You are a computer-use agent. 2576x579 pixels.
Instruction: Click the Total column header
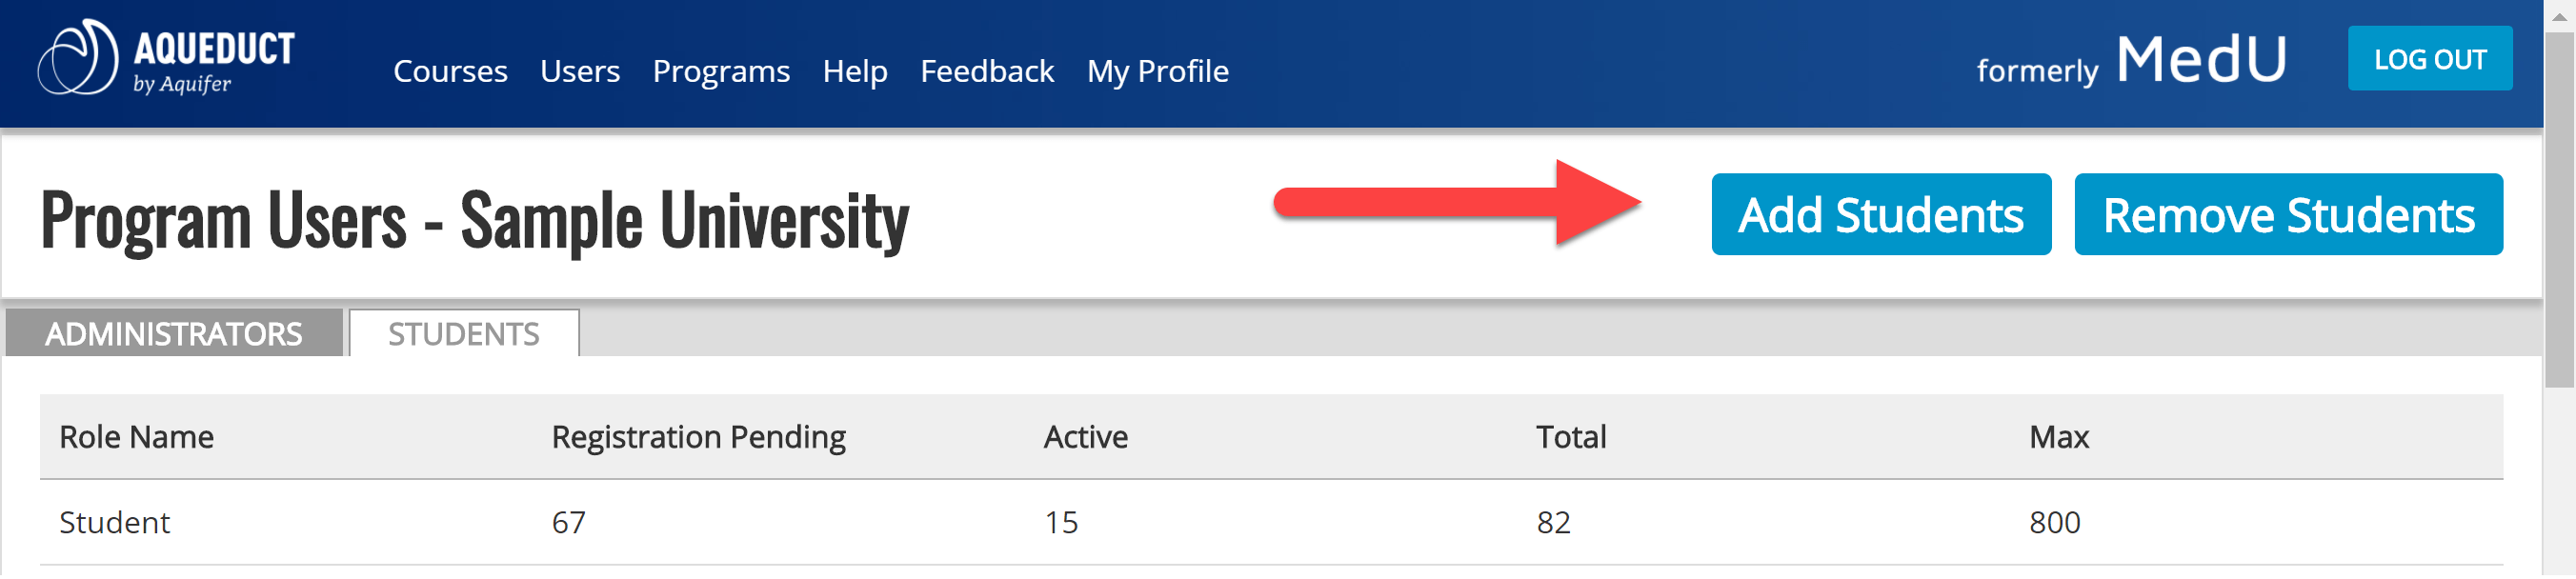pos(1571,438)
